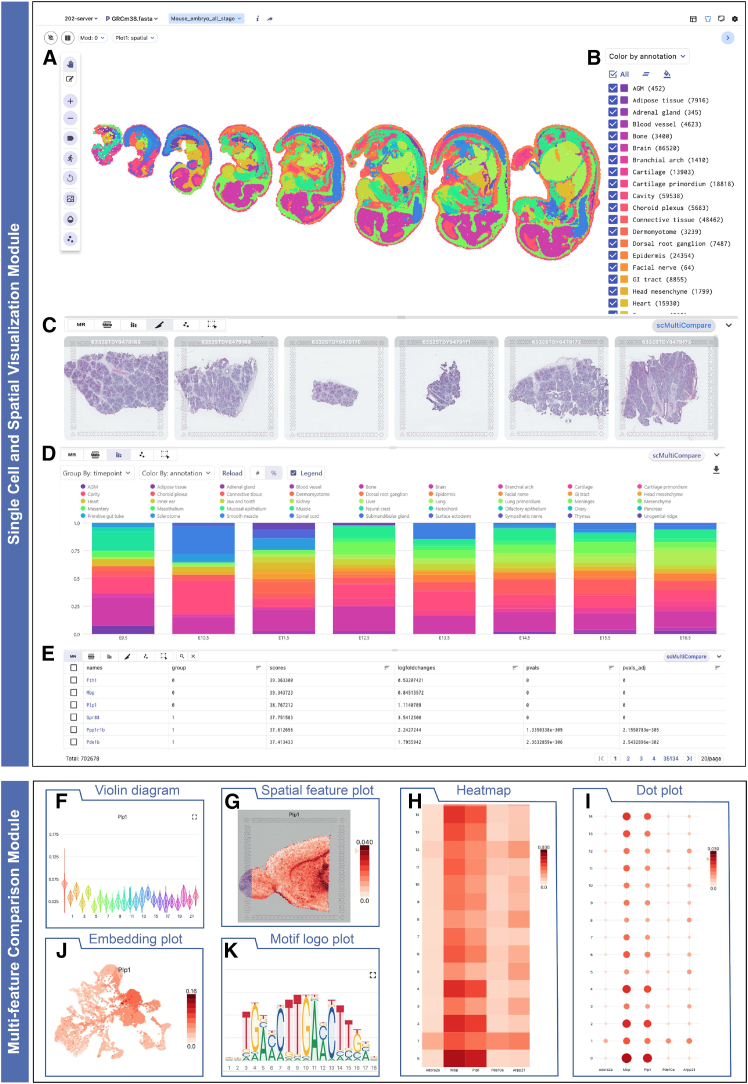Click the pause button near Mod selector
The image size is (748, 1084).
pos(68,38)
